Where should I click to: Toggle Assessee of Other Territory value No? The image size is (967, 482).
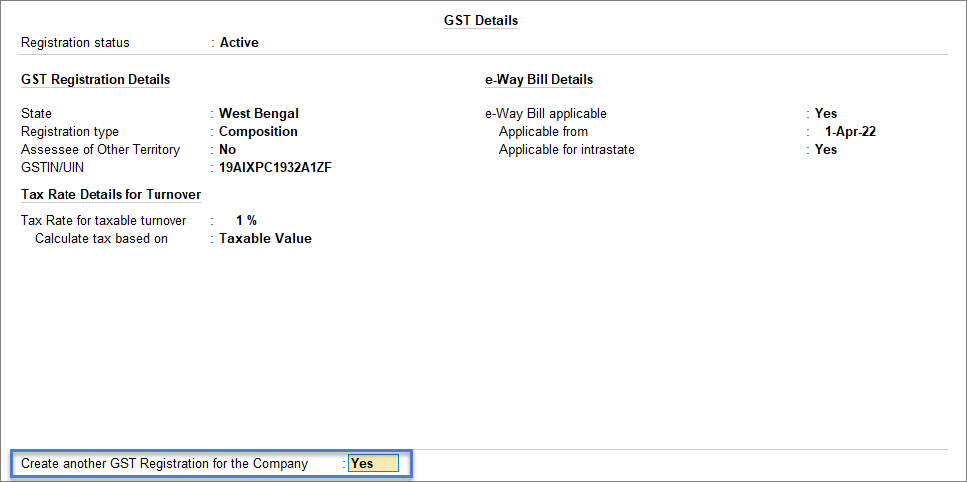pos(228,149)
